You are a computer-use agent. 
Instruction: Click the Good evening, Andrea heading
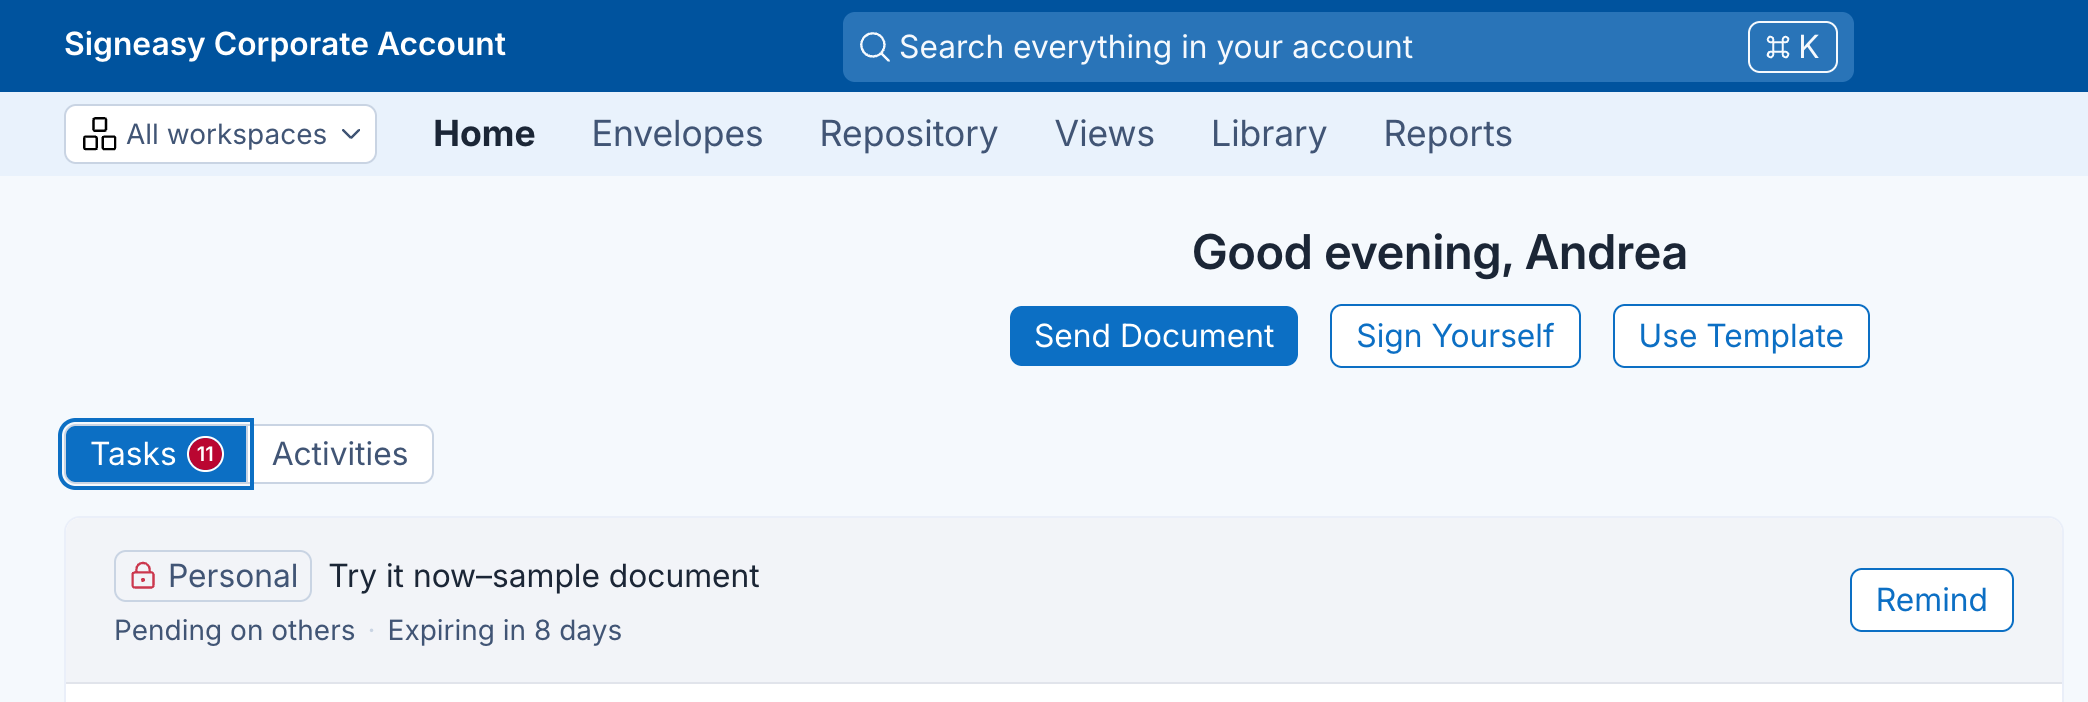tap(1439, 252)
